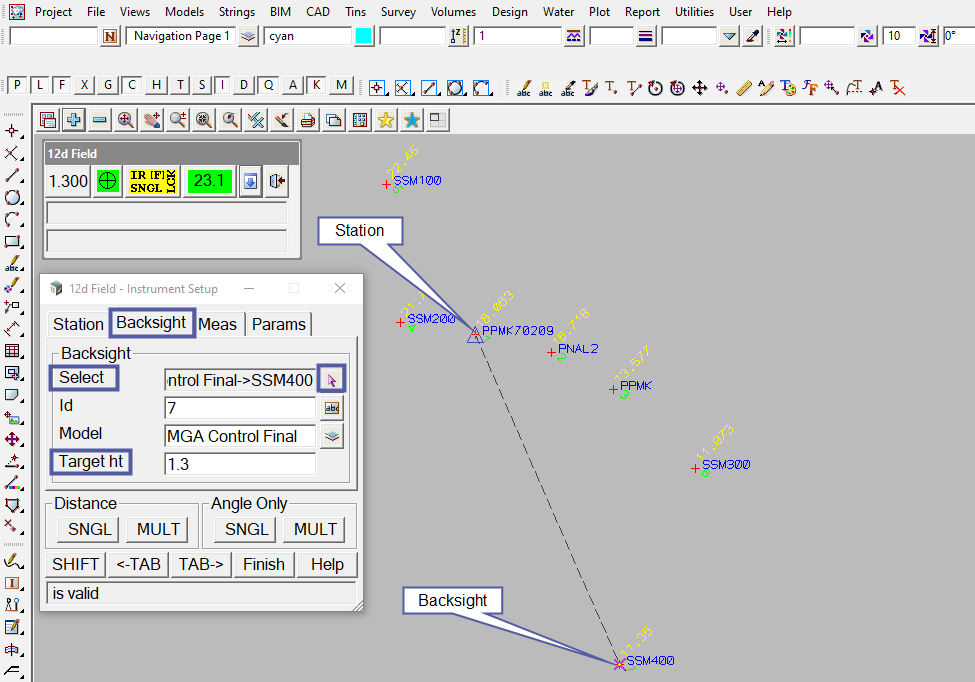Screen dimensions: 975x682
Task: Open the Survey menu
Action: [398, 12]
